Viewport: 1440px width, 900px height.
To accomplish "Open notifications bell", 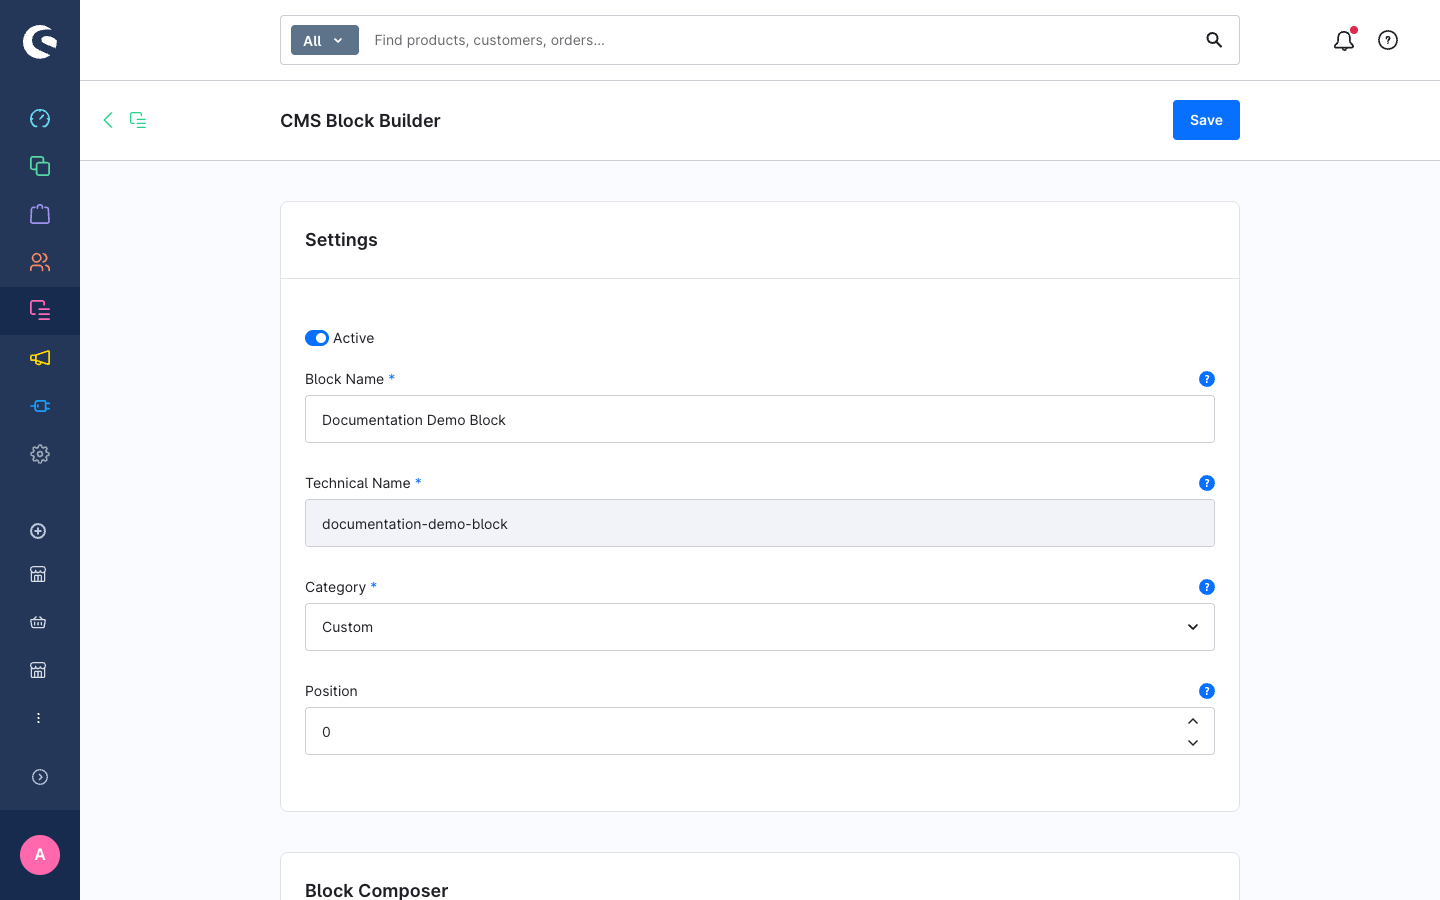I will tap(1344, 40).
